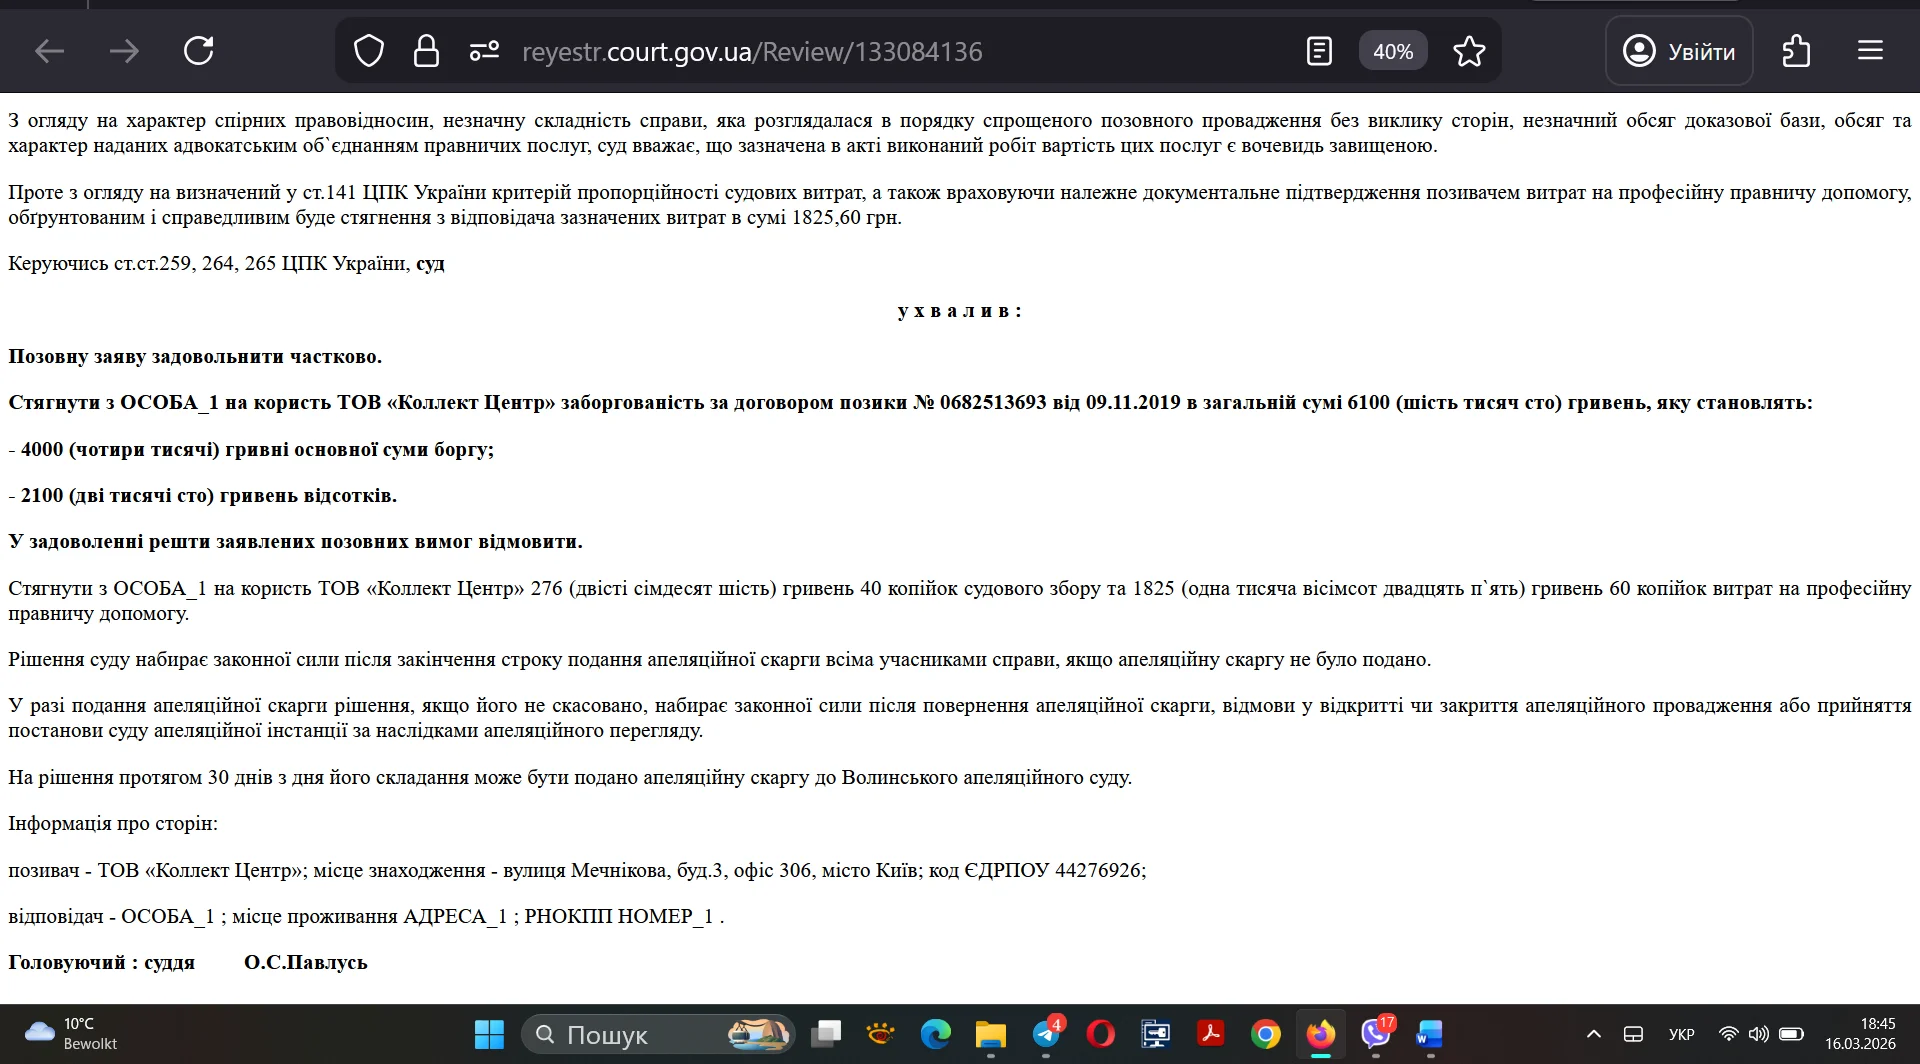This screenshot has width=1920, height=1064.
Task: Open the extensions panel
Action: coord(1796,51)
